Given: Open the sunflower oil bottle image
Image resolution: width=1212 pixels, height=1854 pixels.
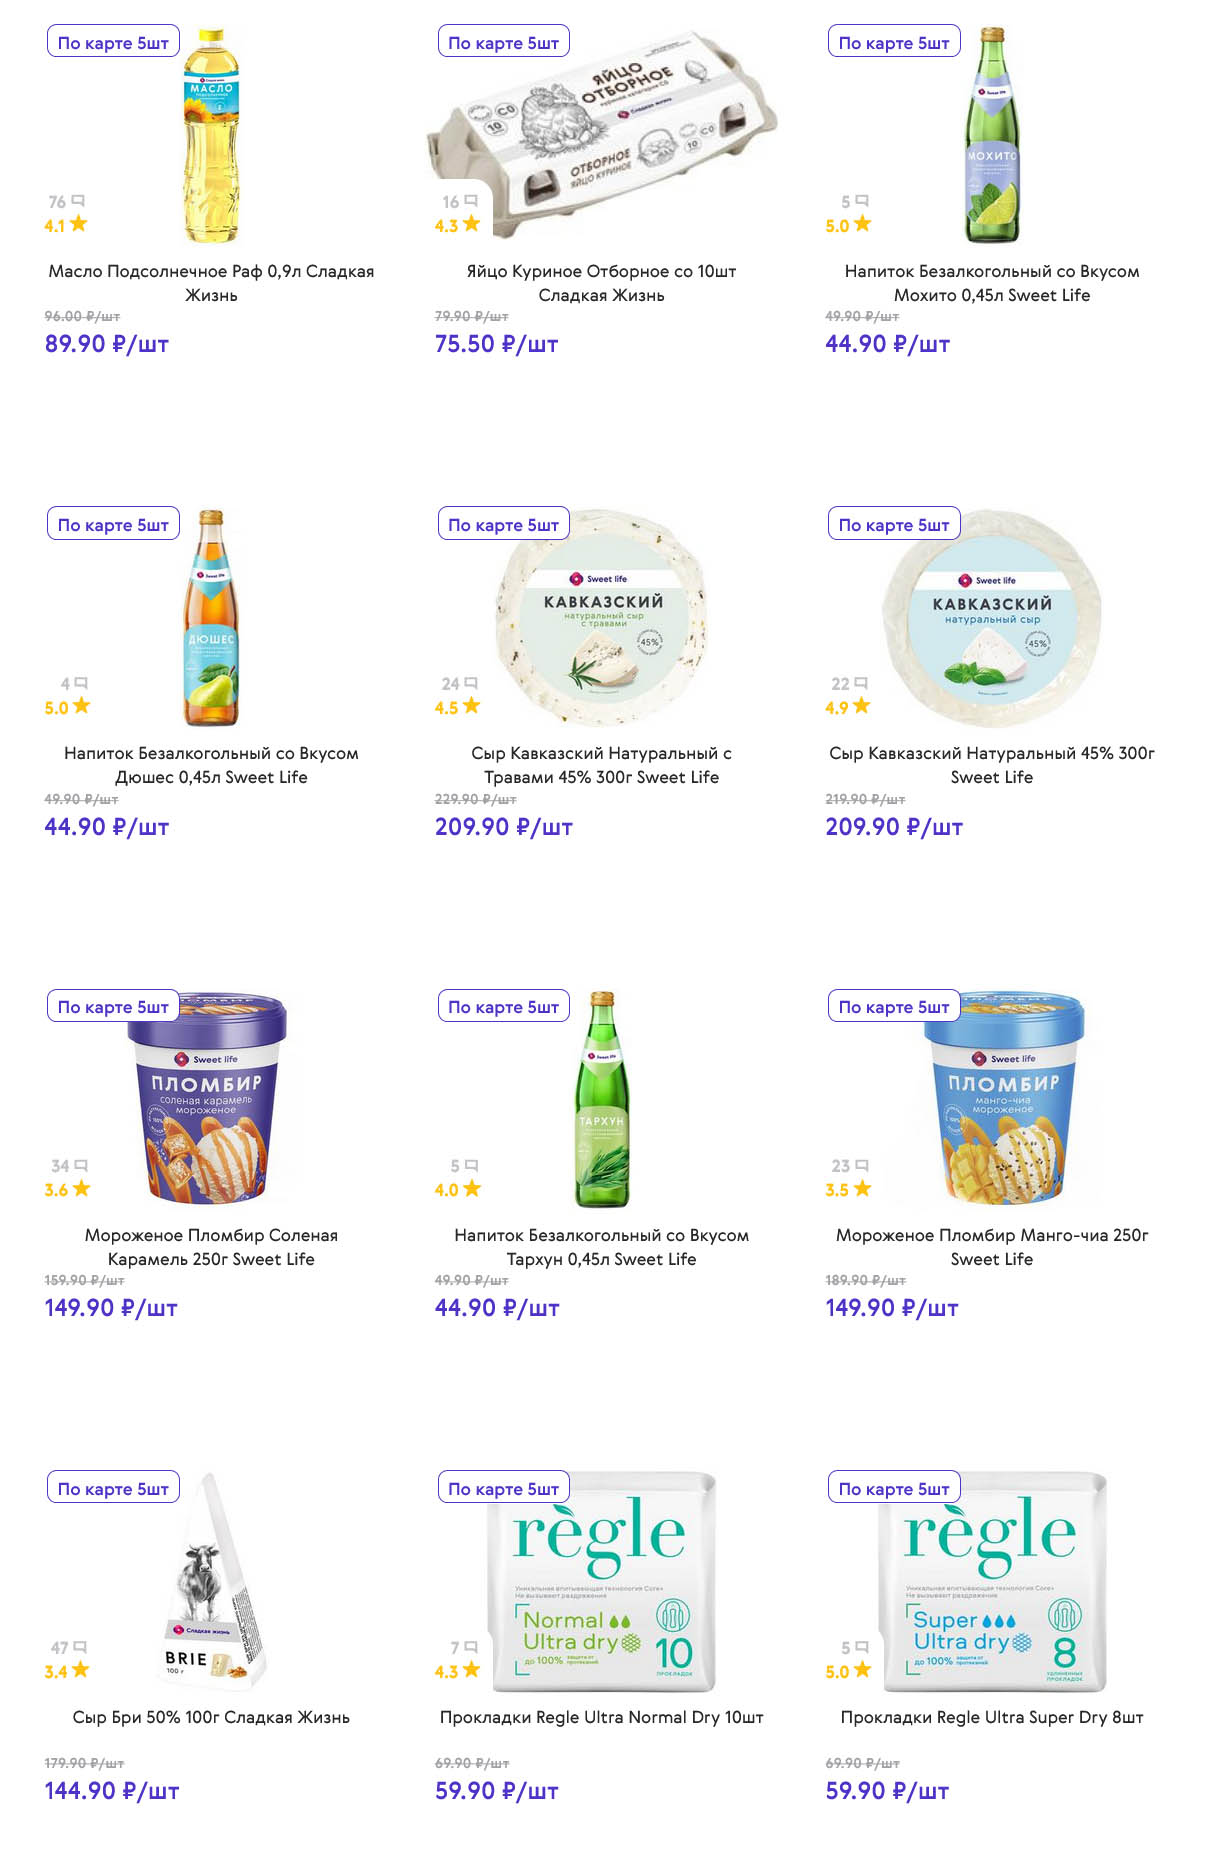Looking at the screenshot, I should click(211, 135).
